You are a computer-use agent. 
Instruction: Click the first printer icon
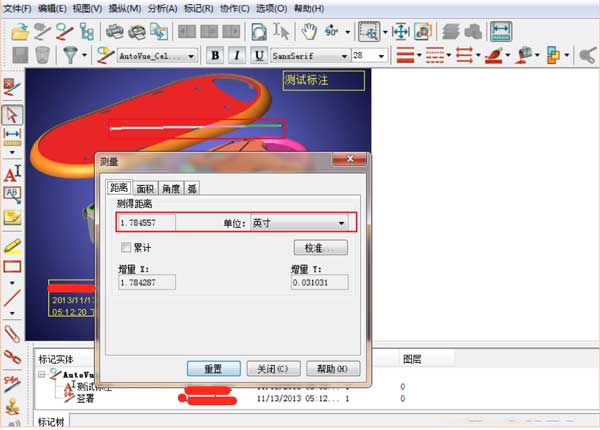click(x=114, y=31)
